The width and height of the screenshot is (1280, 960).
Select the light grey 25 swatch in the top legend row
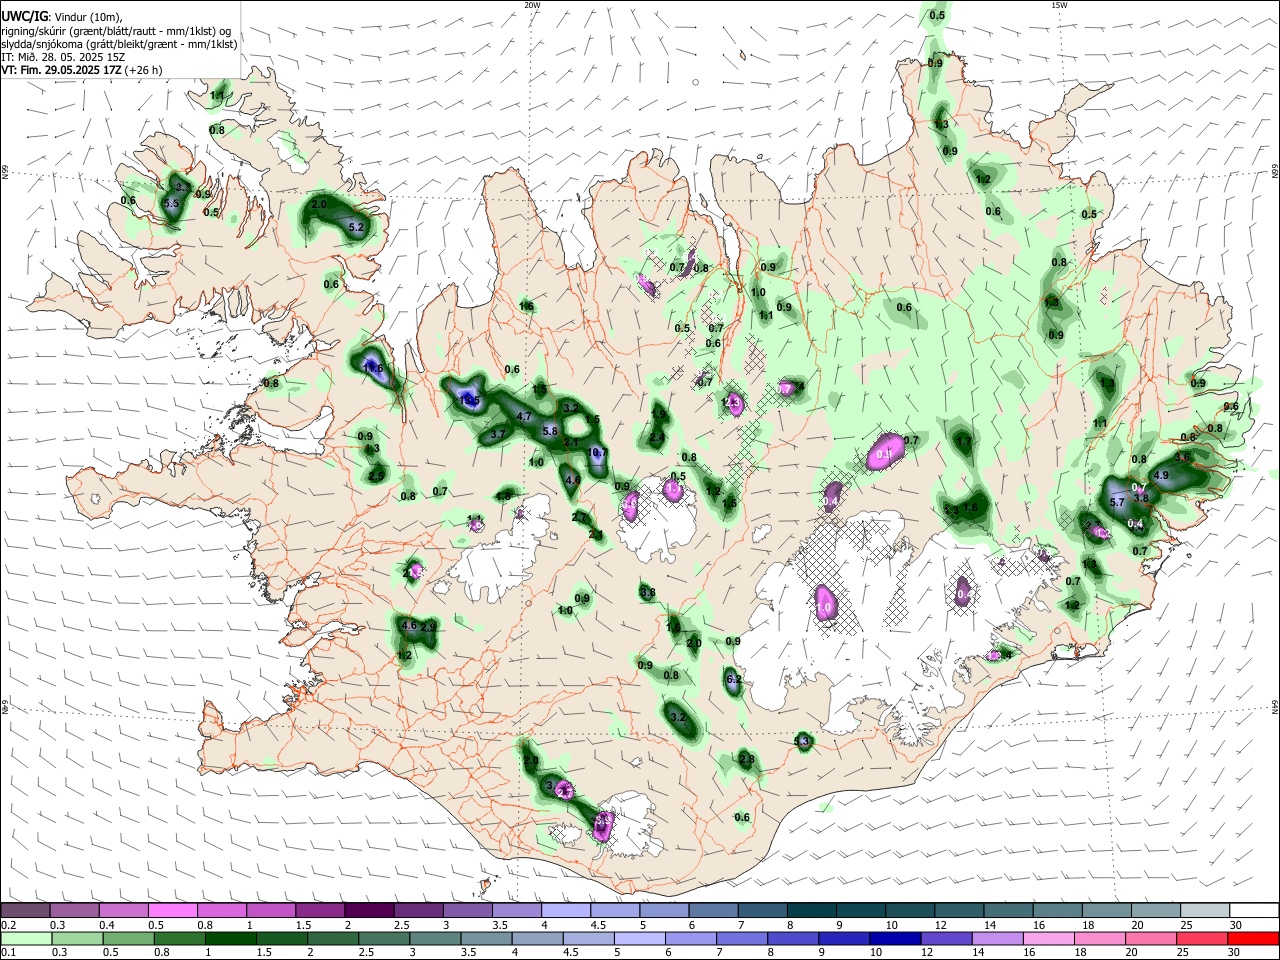[x=1205, y=910]
